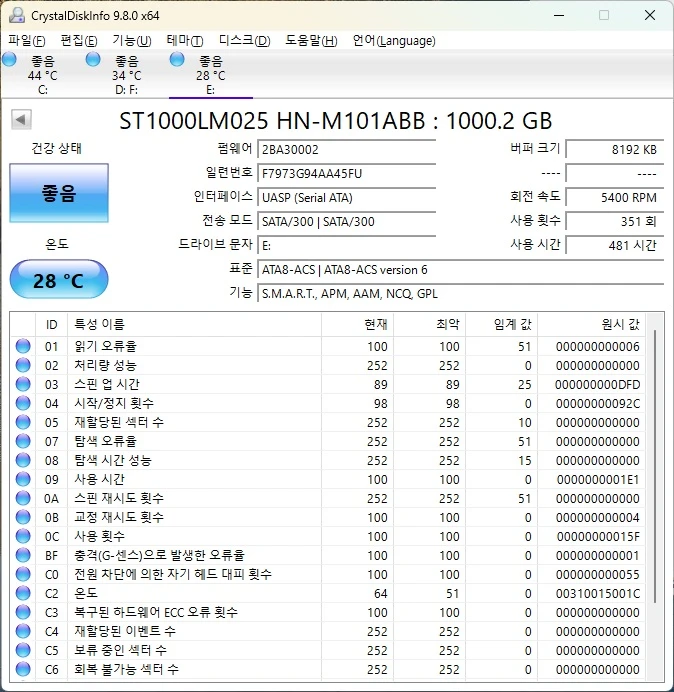
Task: Open the 편집(E) menu
Action: point(79,41)
